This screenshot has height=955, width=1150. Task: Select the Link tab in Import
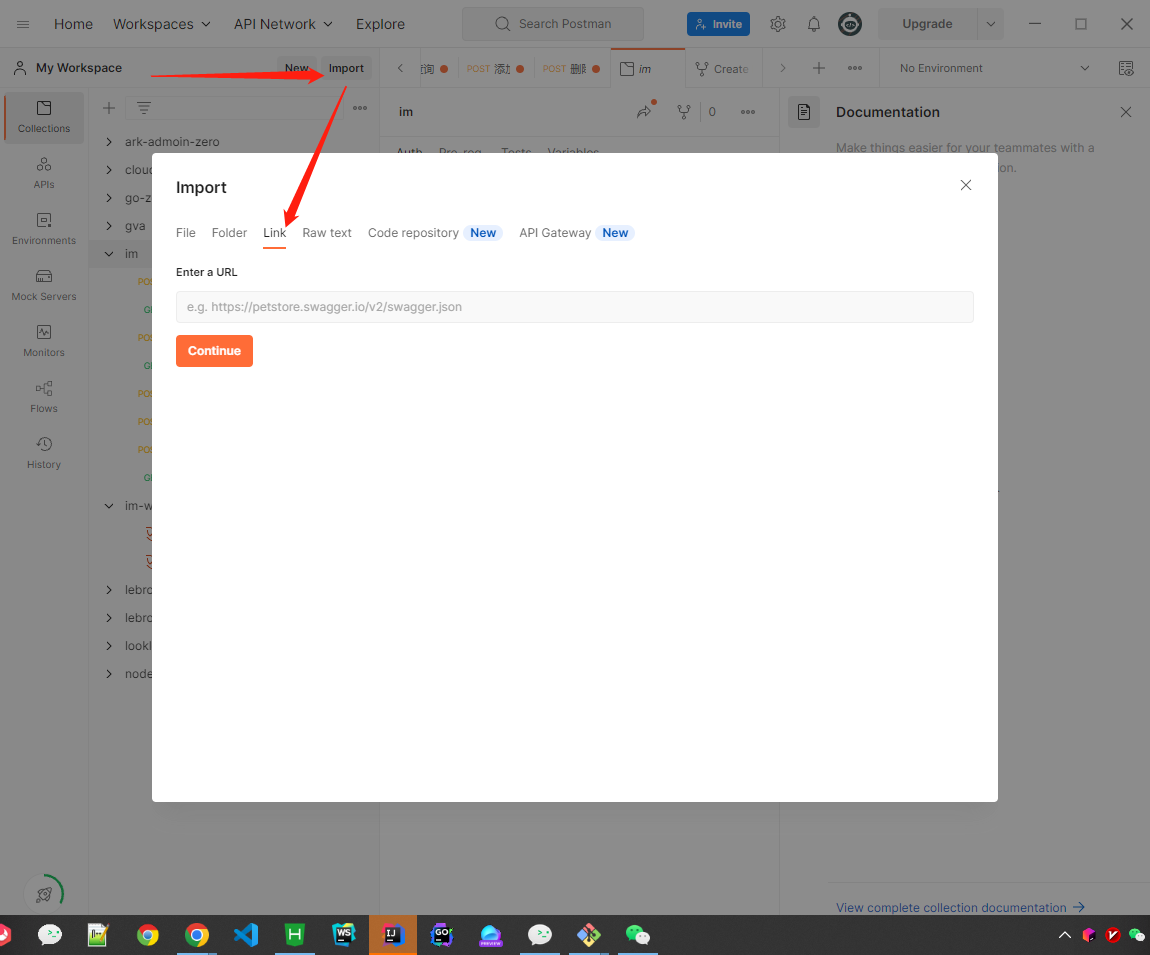(x=274, y=233)
